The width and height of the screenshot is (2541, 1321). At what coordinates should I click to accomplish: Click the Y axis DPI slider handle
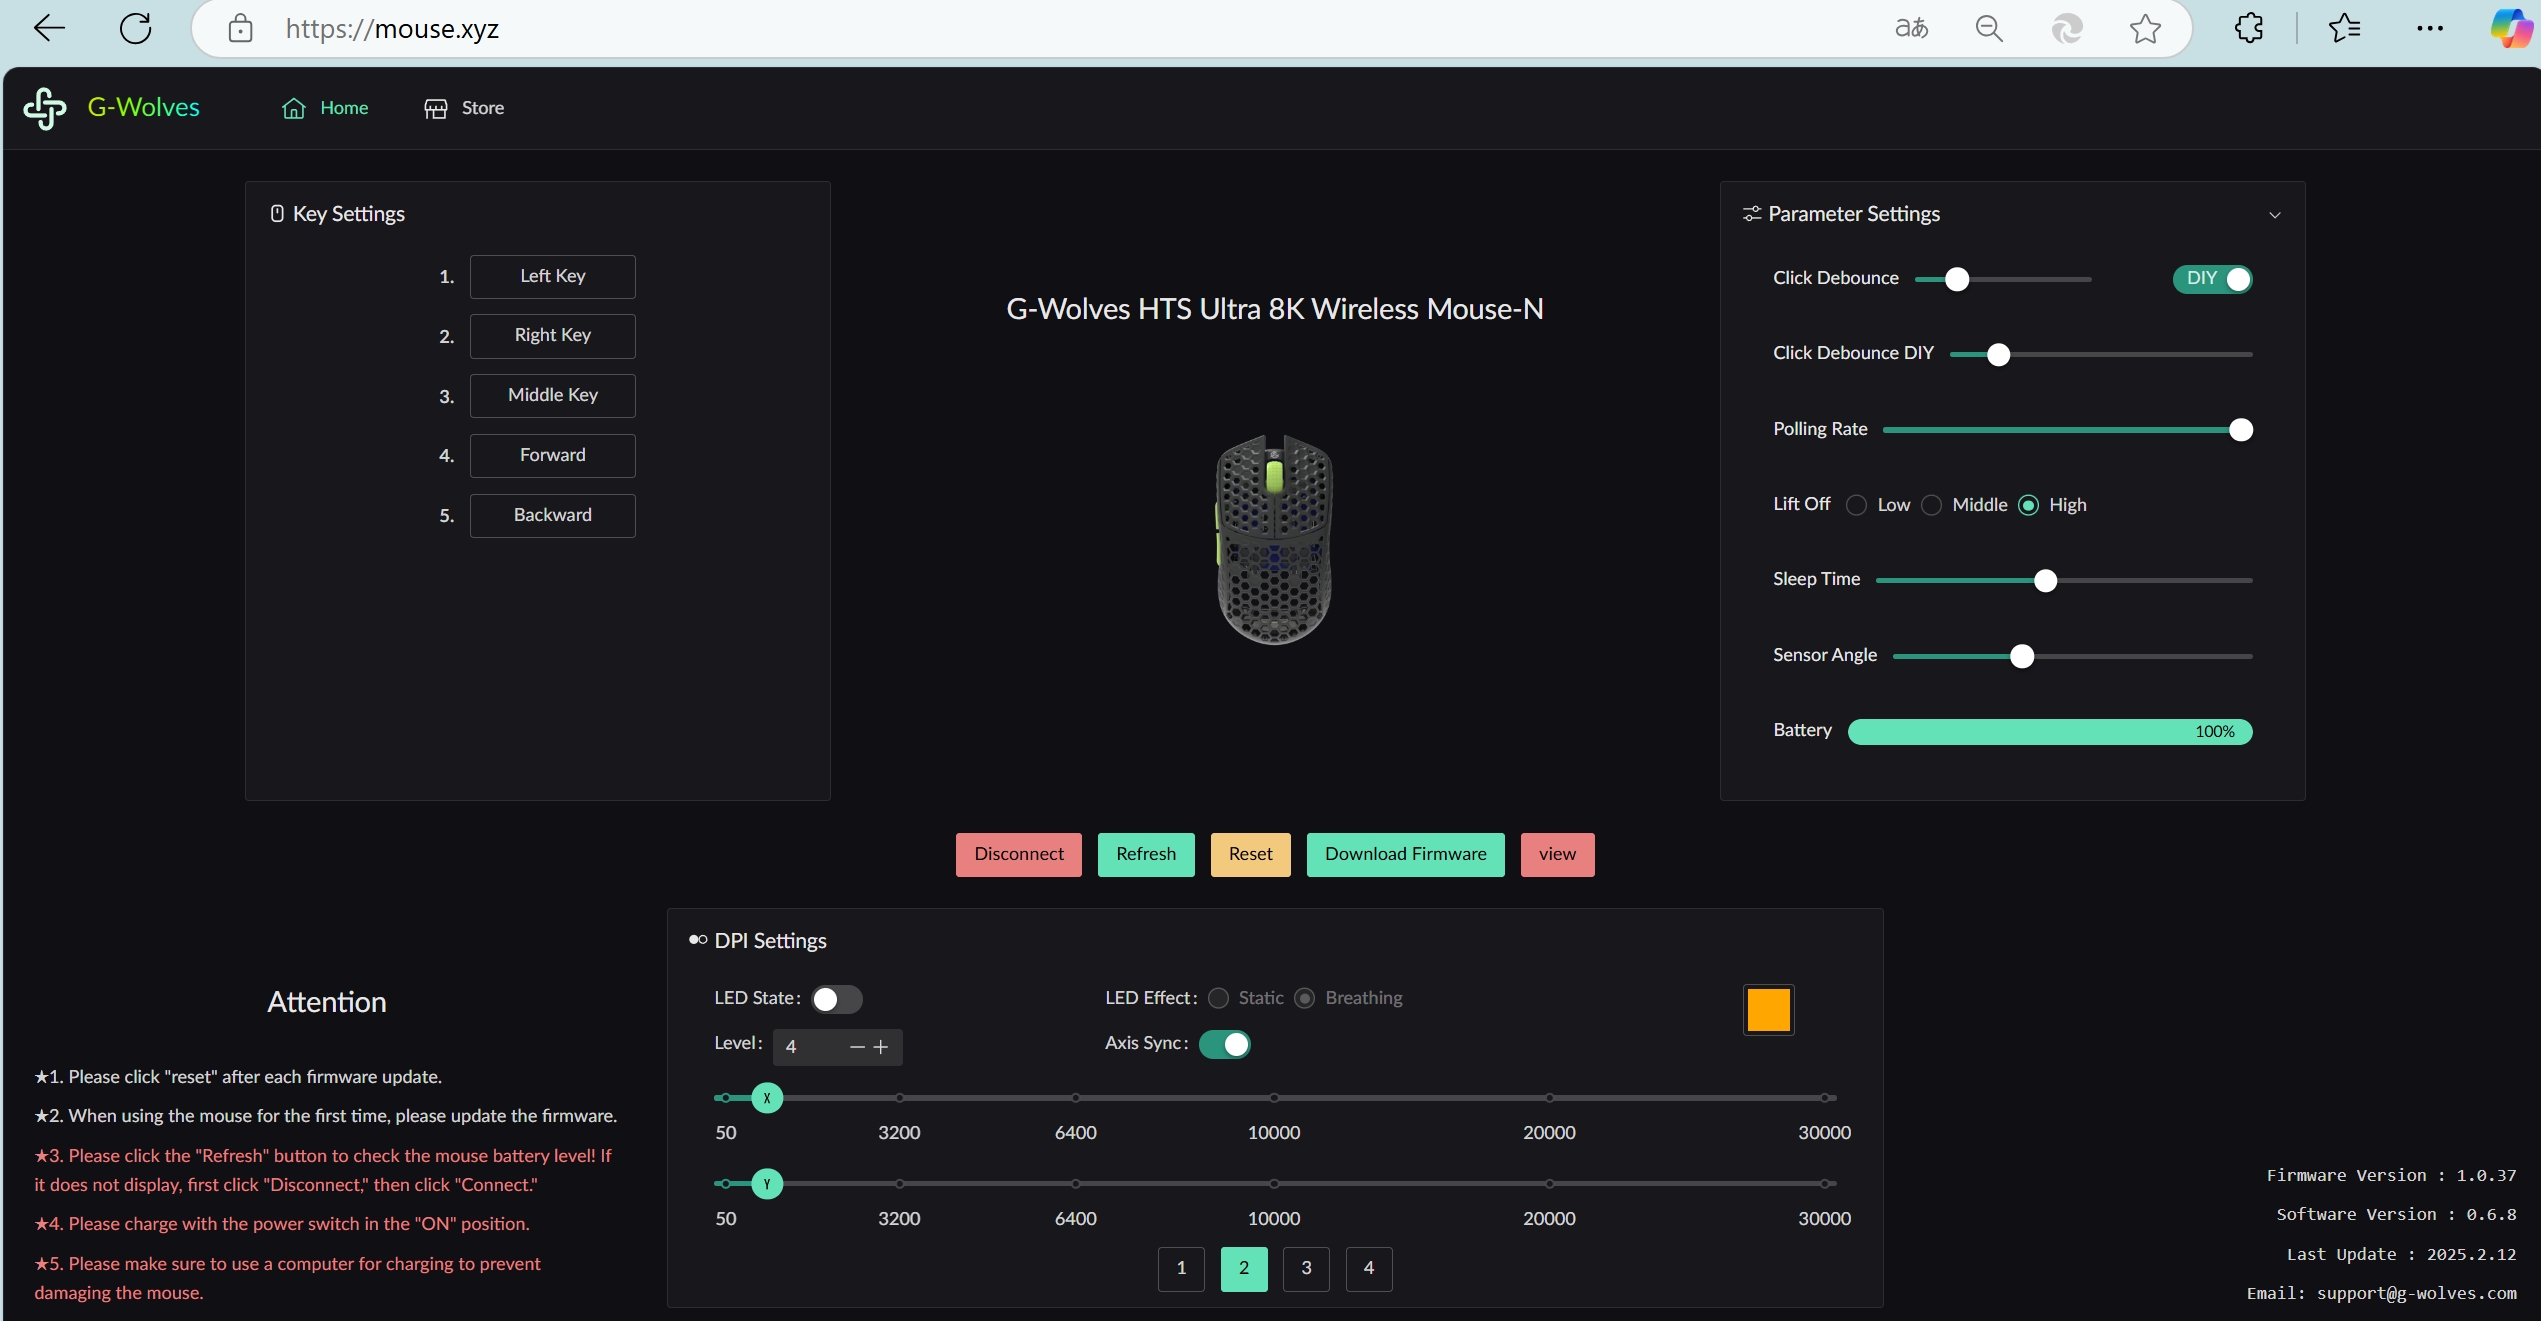[767, 1184]
